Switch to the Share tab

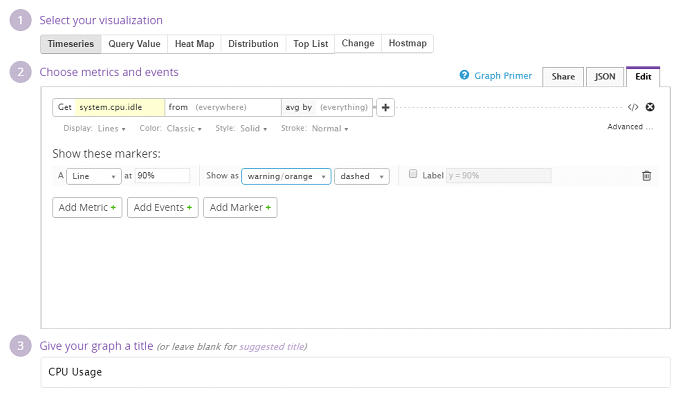tap(563, 77)
